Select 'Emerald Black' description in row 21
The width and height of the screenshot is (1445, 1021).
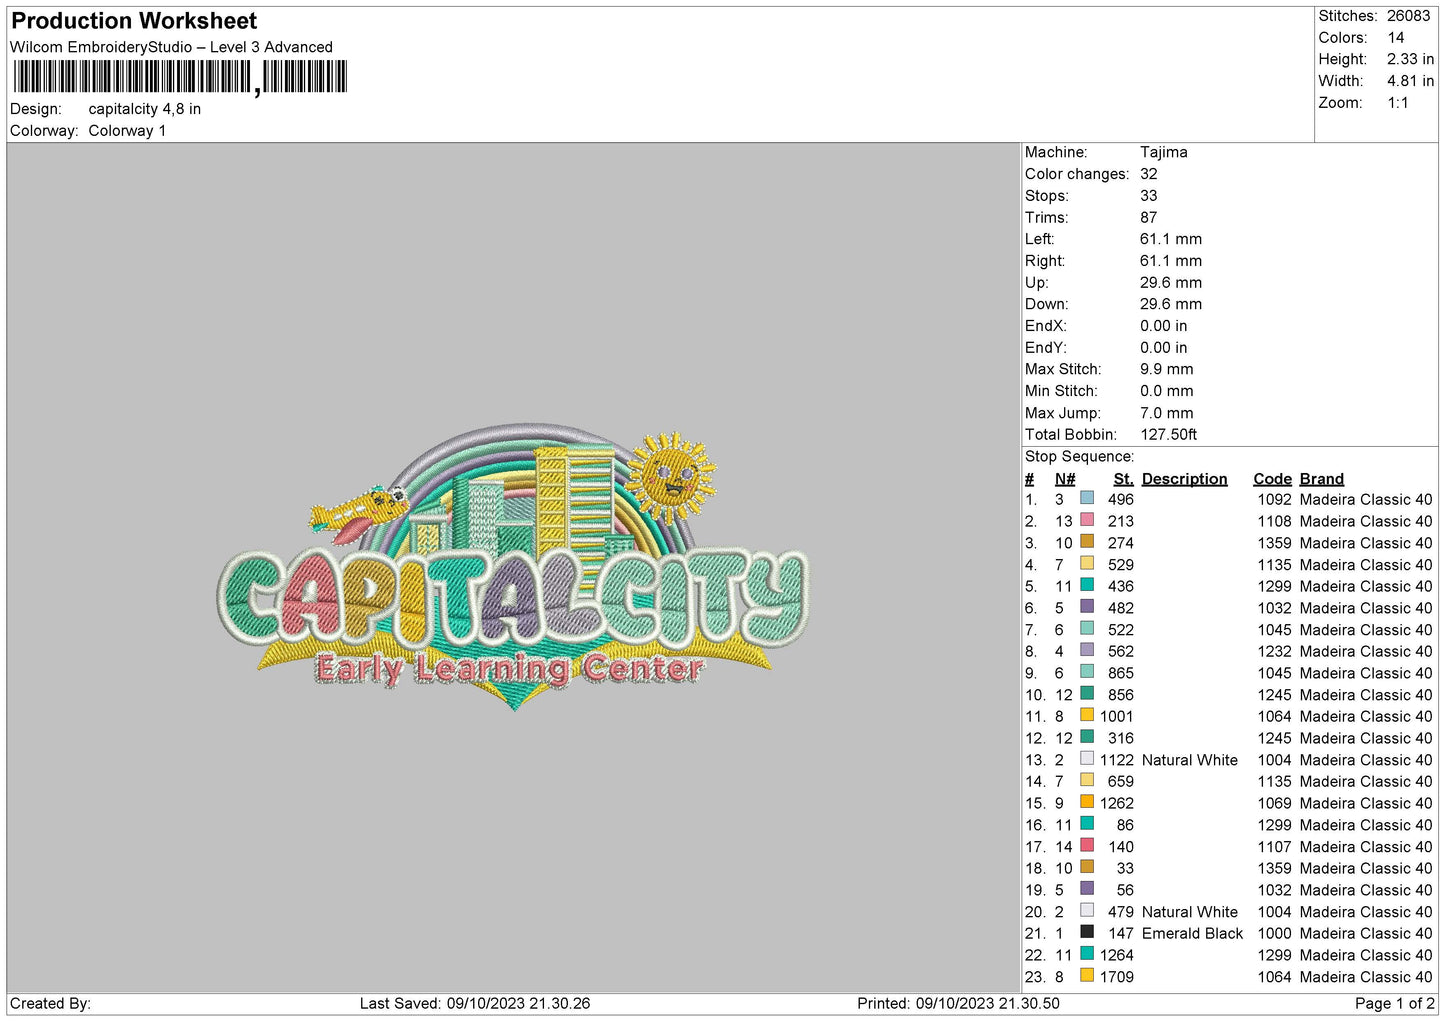1193,934
